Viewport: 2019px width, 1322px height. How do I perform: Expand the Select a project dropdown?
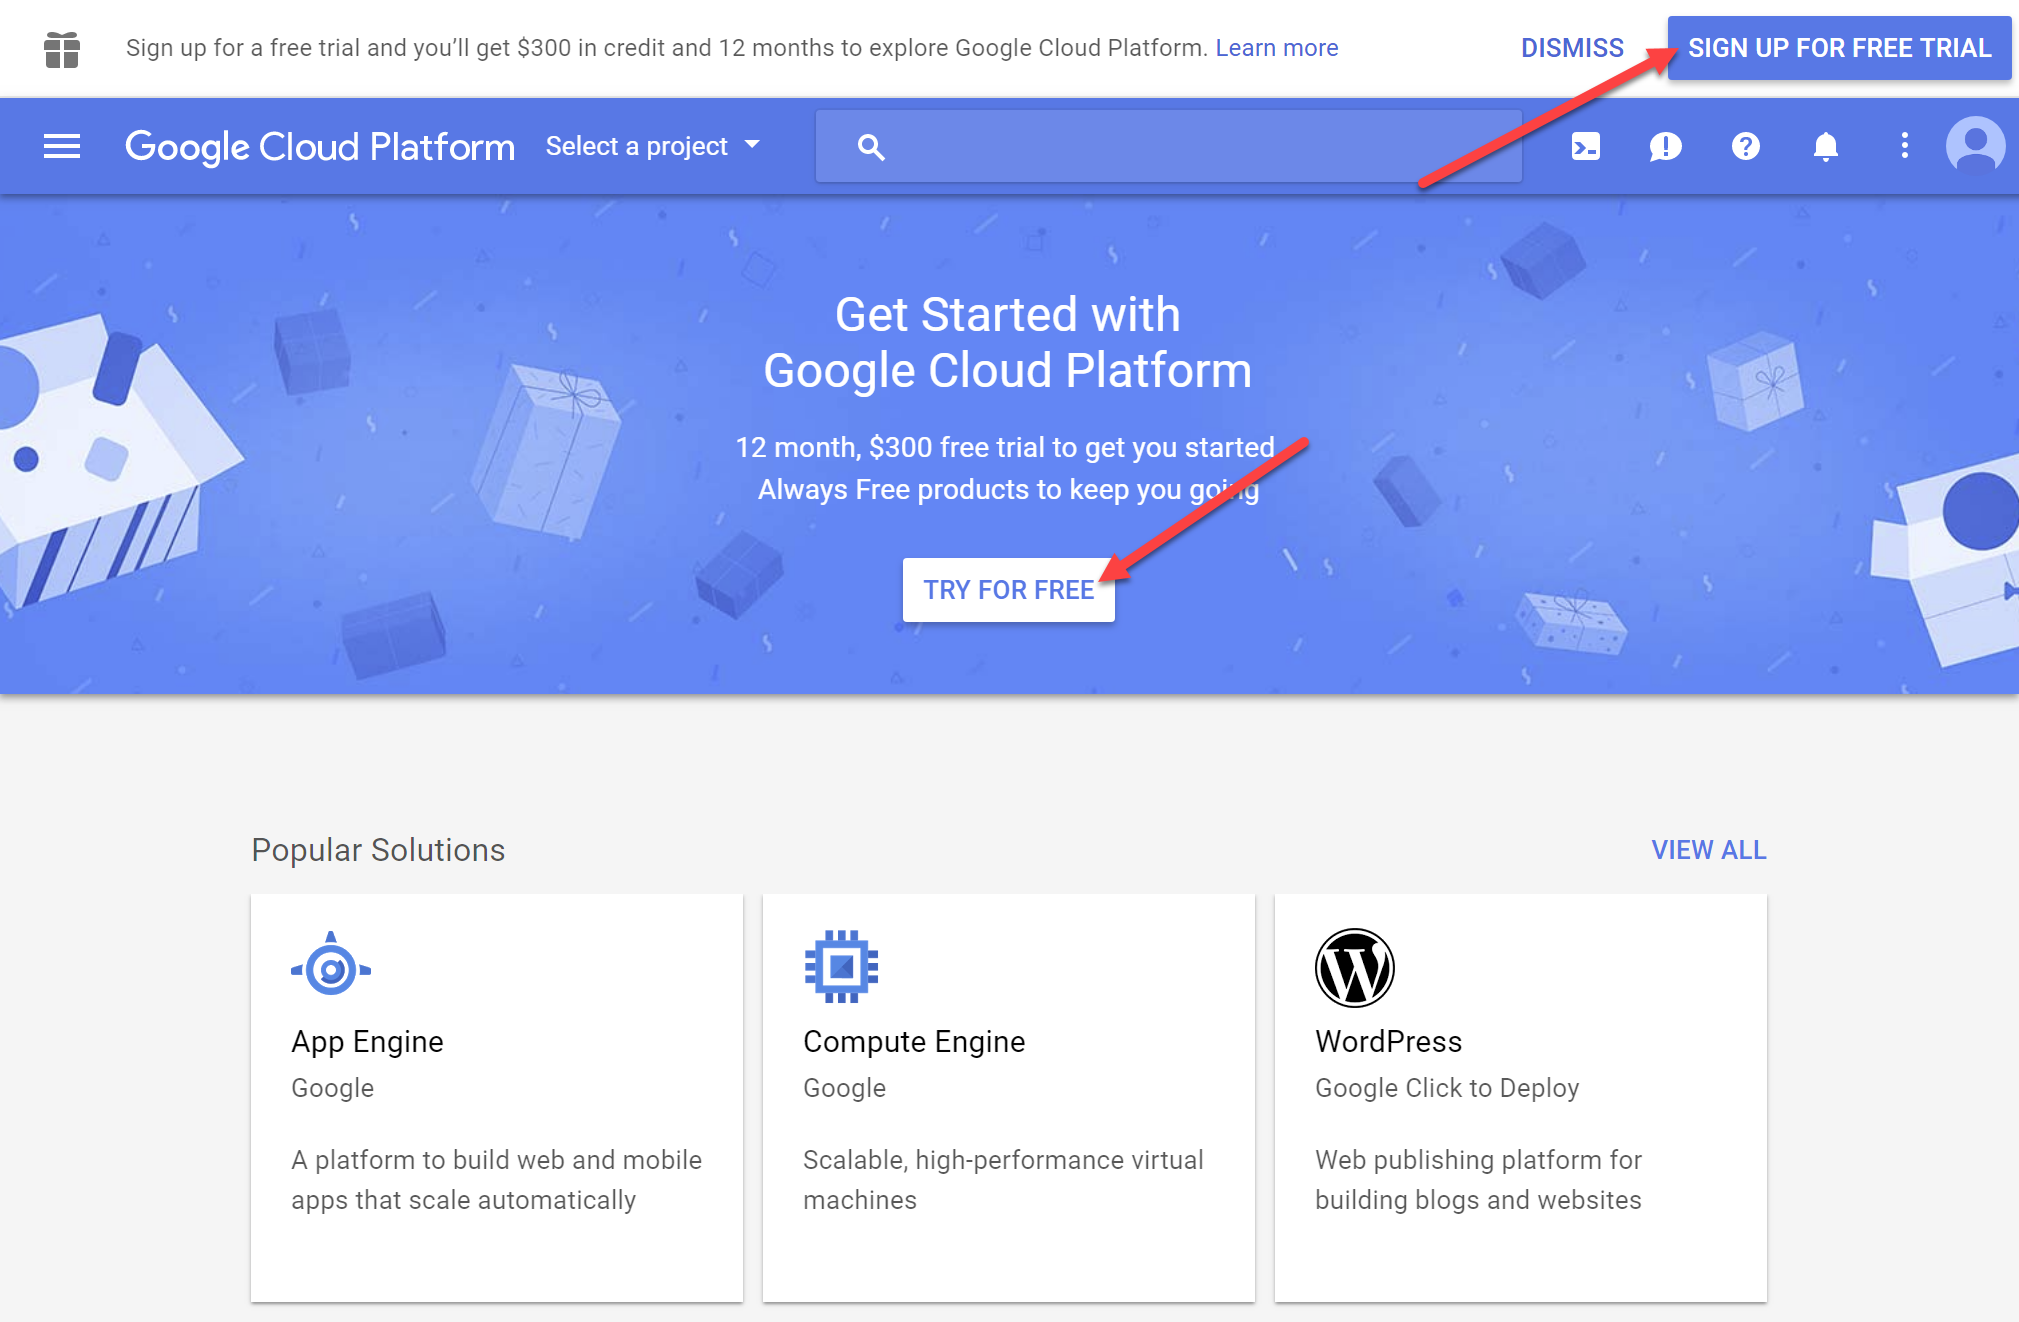[x=654, y=147]
